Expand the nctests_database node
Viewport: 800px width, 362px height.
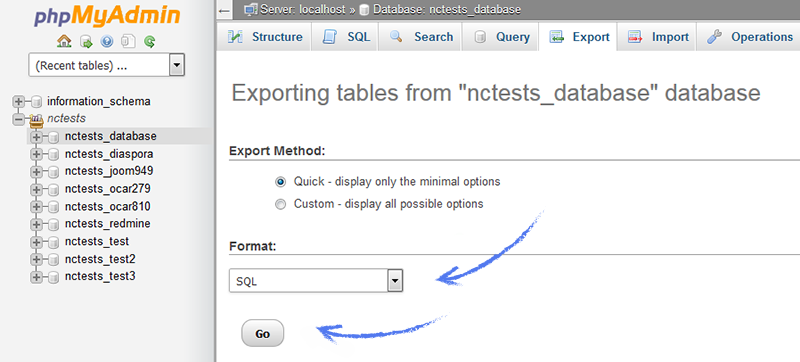click(x=36, y=137)
